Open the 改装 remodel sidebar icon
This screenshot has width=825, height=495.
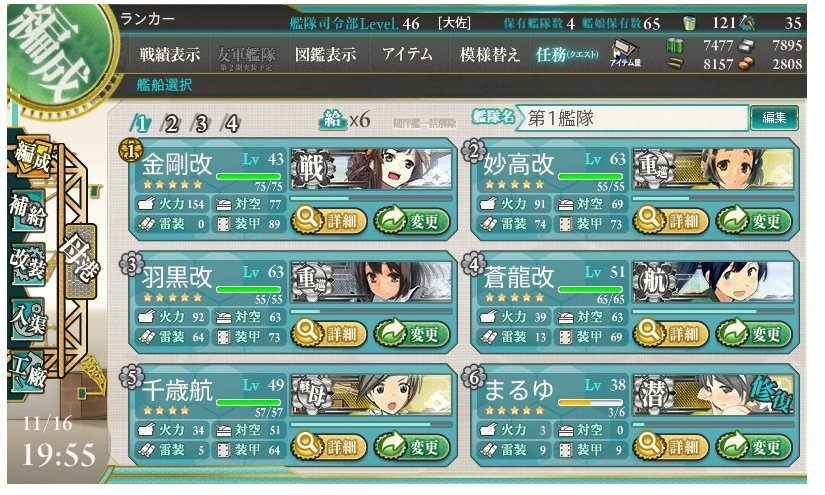click(28, 264)
